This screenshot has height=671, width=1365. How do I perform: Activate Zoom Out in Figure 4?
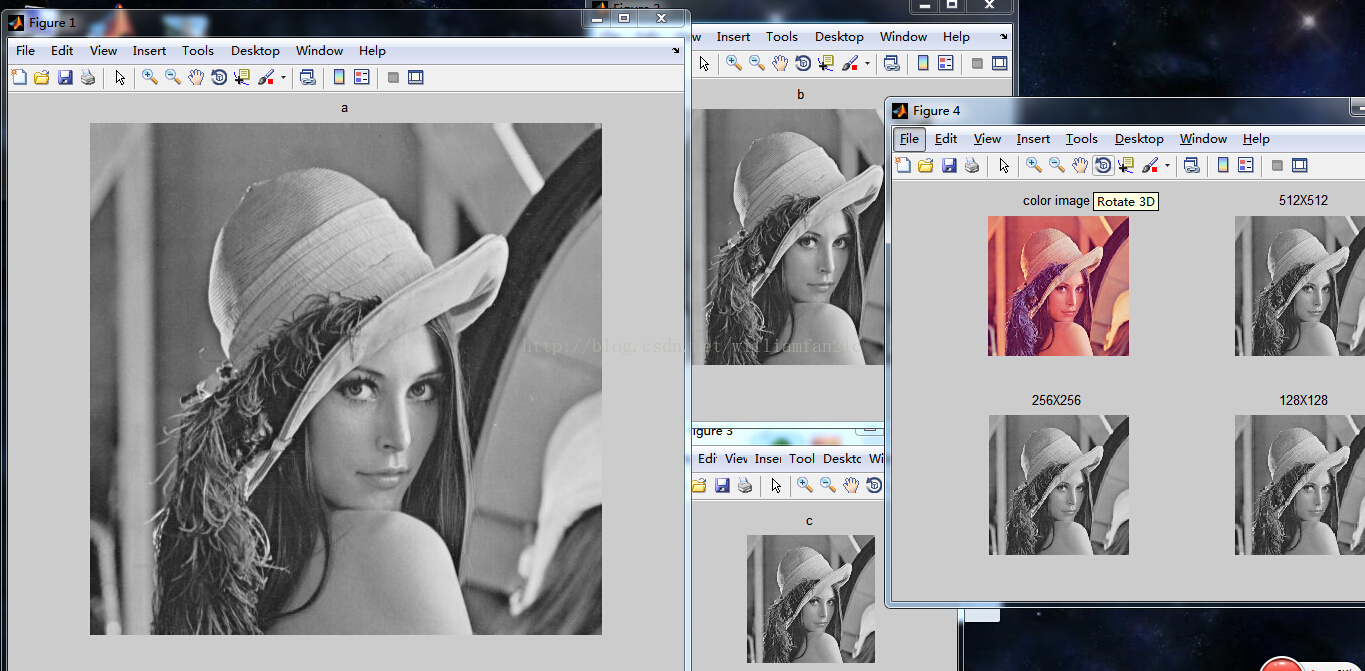pyautogui.click(x=1057, y=165)
